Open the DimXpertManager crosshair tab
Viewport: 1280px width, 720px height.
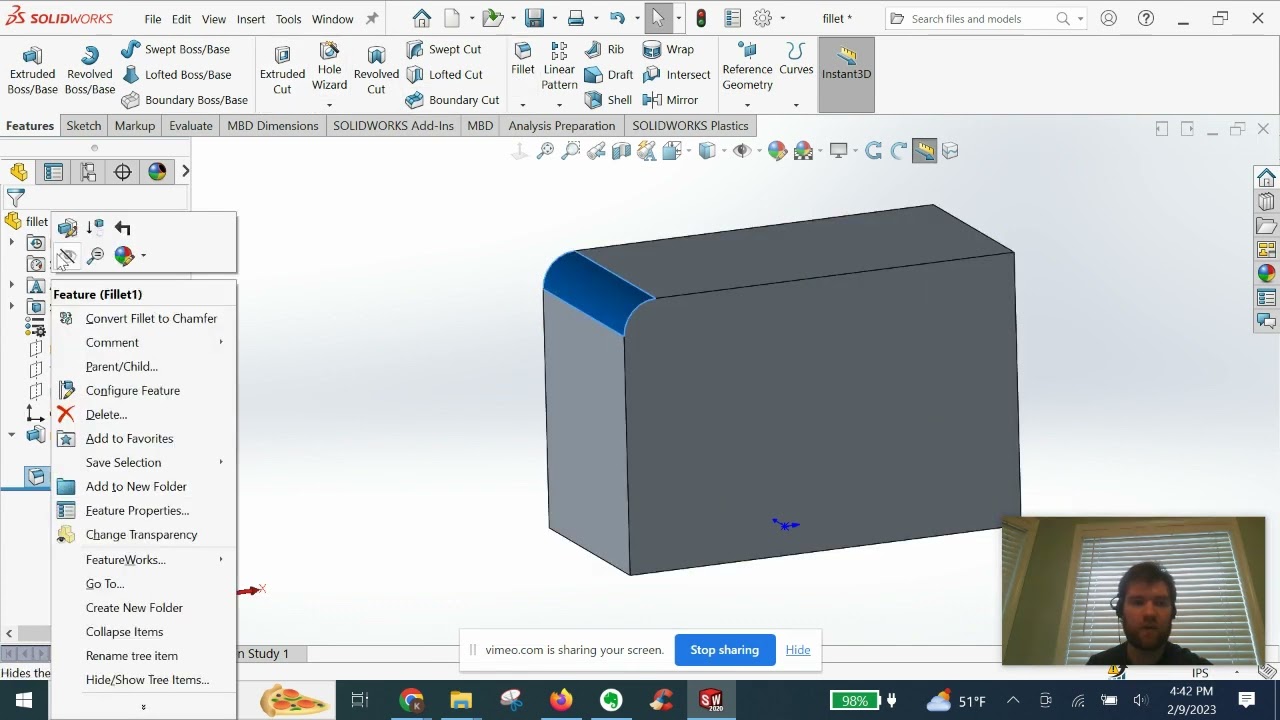pos(123,172)
